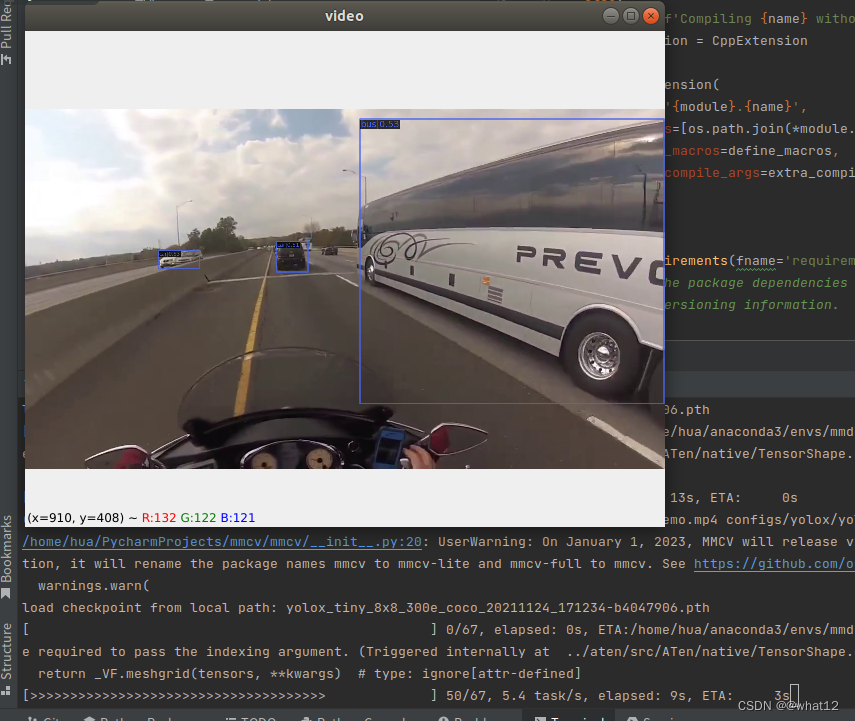Minimize the video window
This screenshot has width=855, height=721.
point(611,16)
